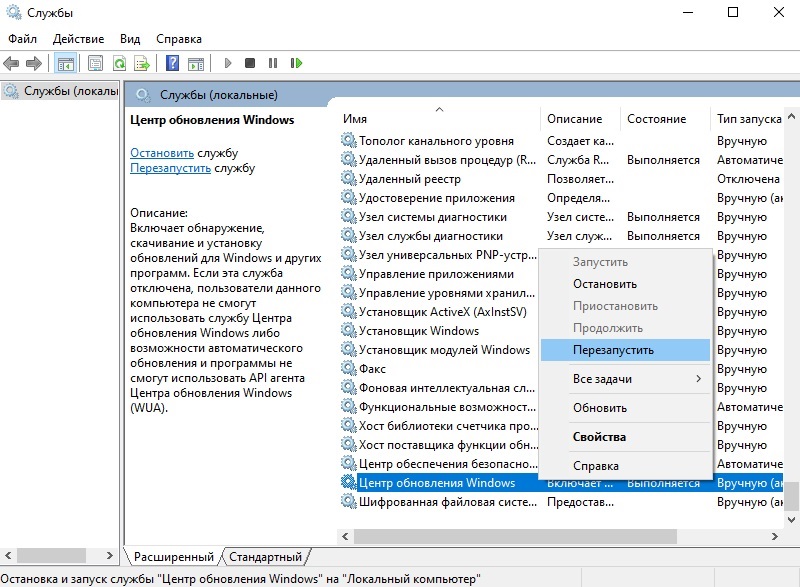Click the Forward arrow toolbar icon
Image resolution: width=800 pixels, height=587 pixels.
[33, 63]
